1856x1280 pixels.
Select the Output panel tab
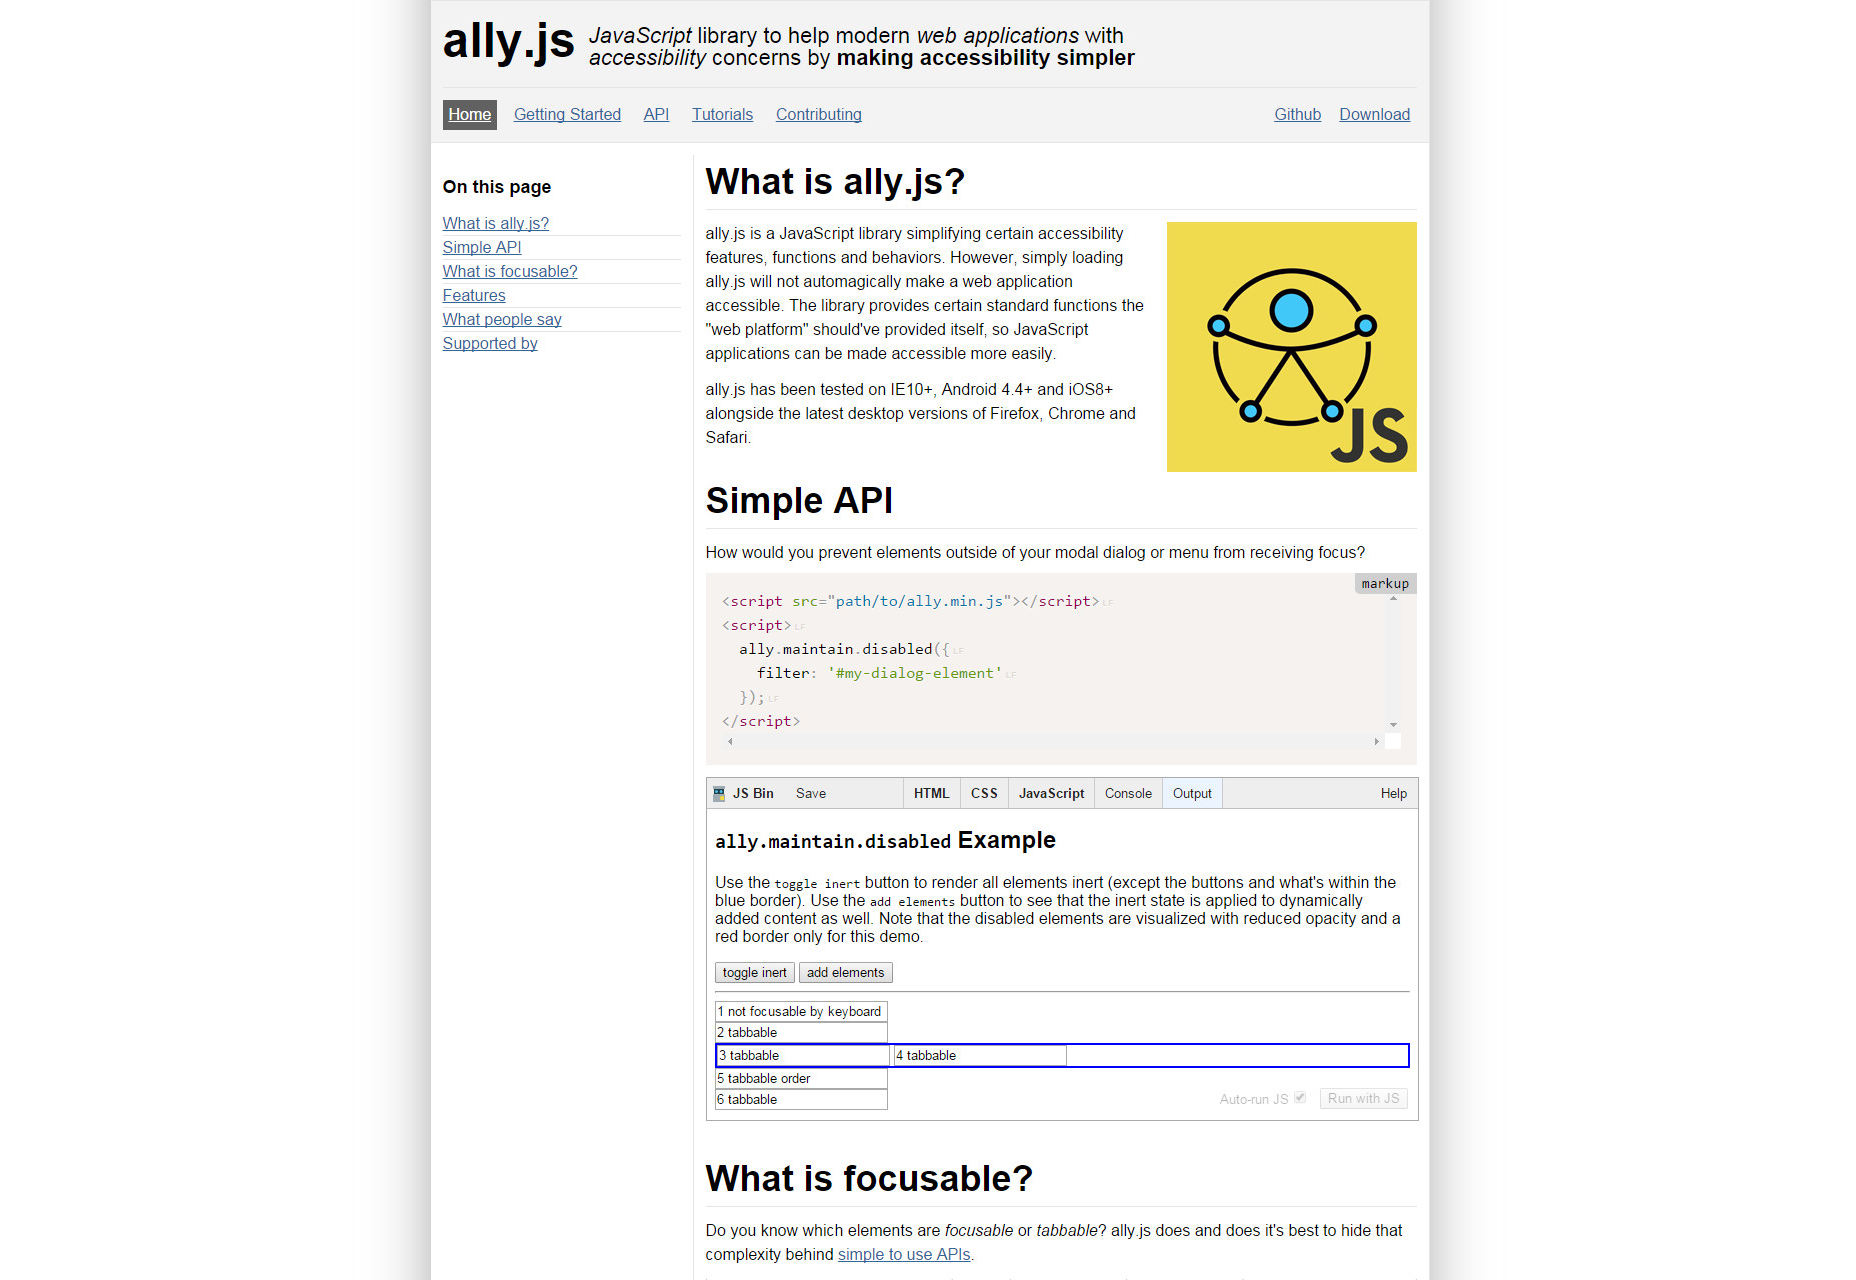tap(1192, 794)
